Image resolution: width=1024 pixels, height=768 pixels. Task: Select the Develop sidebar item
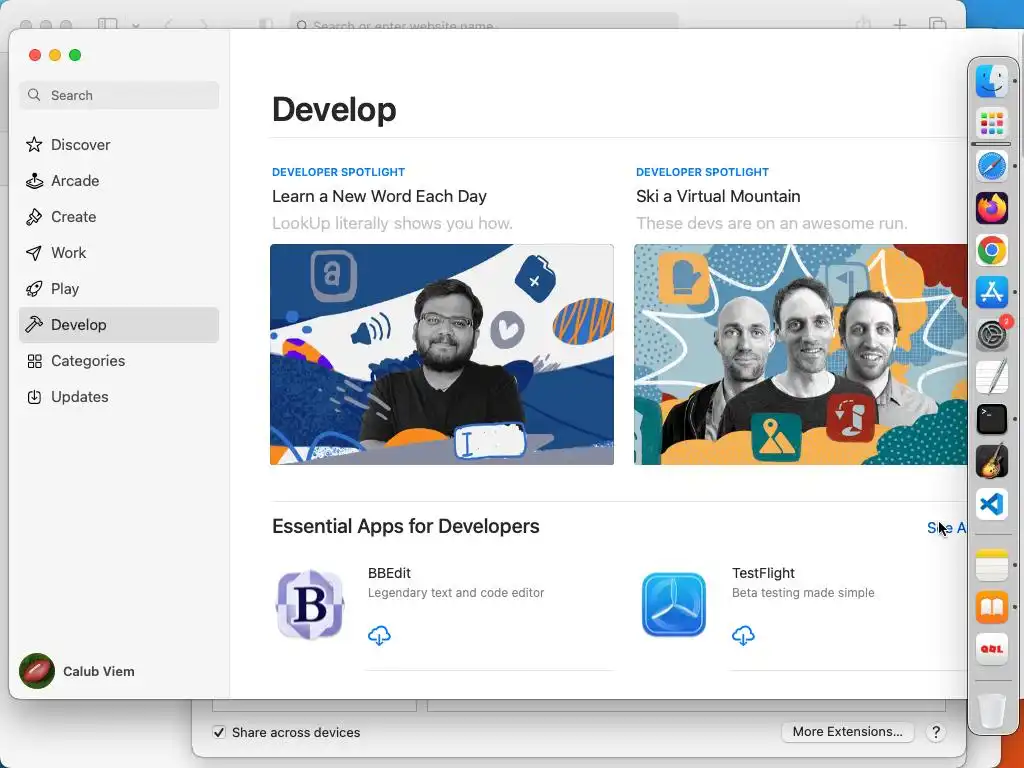click(x=119, y=325)
